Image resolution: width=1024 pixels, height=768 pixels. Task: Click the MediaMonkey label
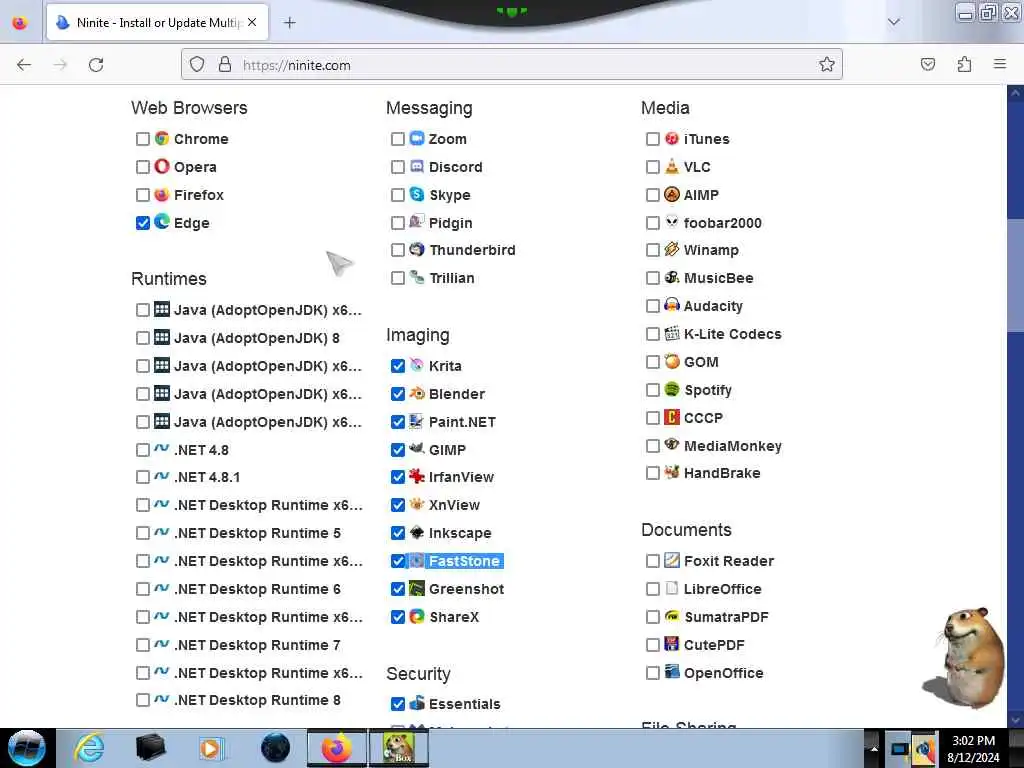pyautogui.click(x=732, y=446)
